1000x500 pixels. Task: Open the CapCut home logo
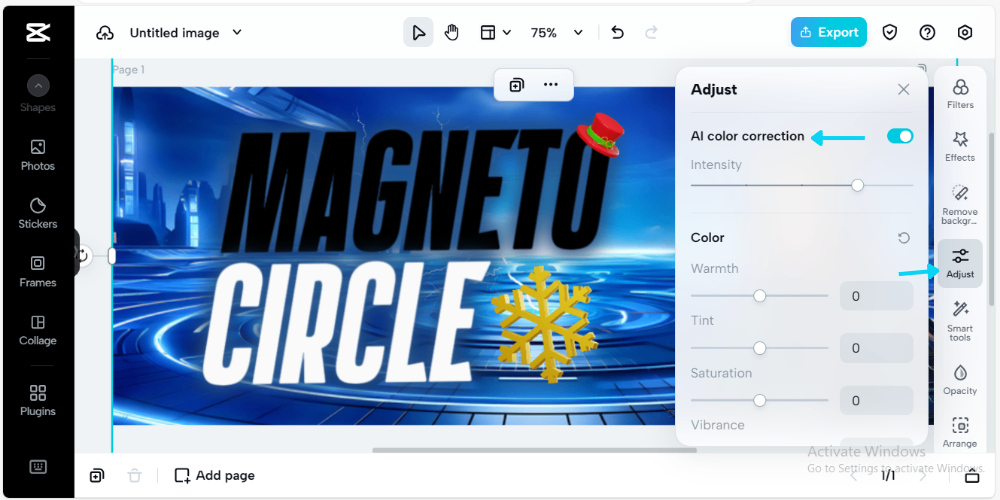click(x=38, y=32)
